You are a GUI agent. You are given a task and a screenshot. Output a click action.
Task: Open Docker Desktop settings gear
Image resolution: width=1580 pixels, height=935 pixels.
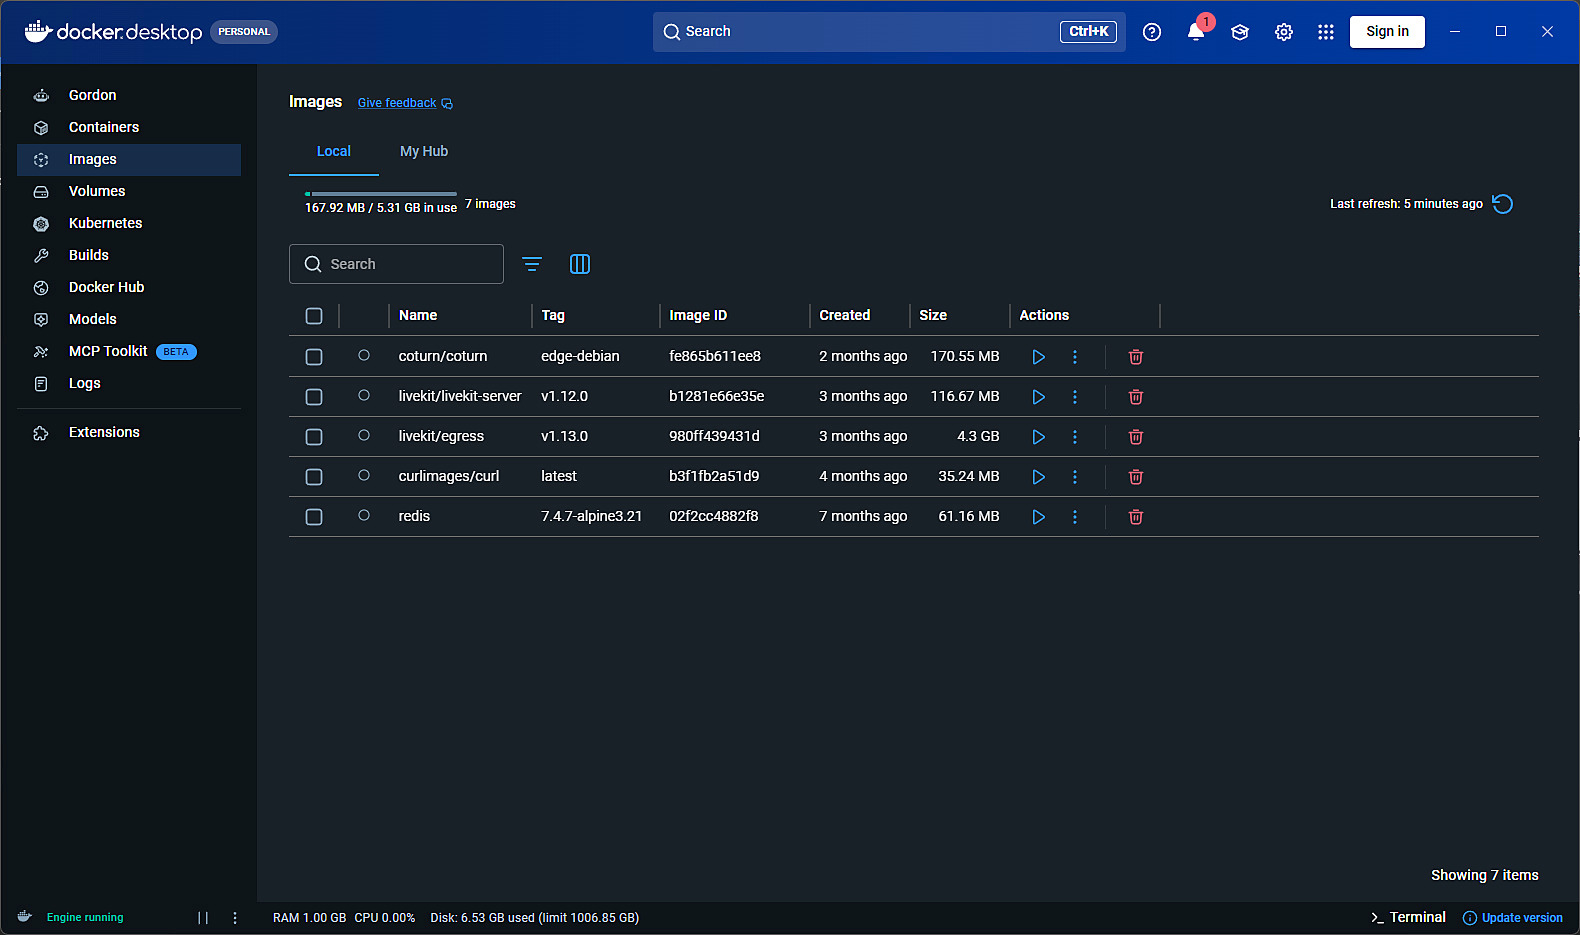[x=1284, y=32]
